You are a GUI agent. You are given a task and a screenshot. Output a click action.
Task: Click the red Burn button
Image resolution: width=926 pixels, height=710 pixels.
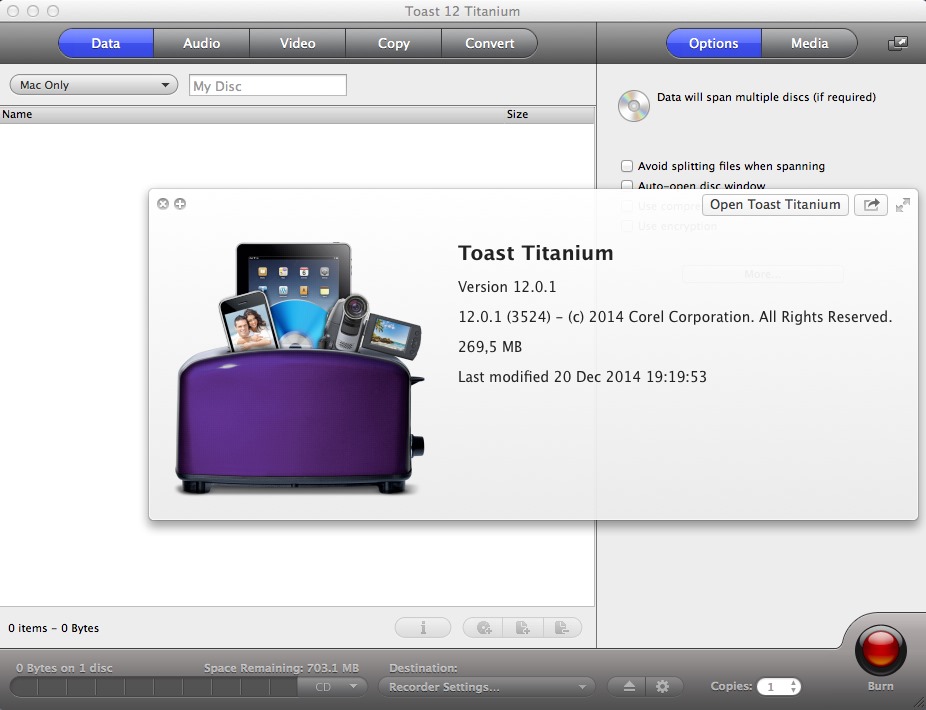point(881,650)
